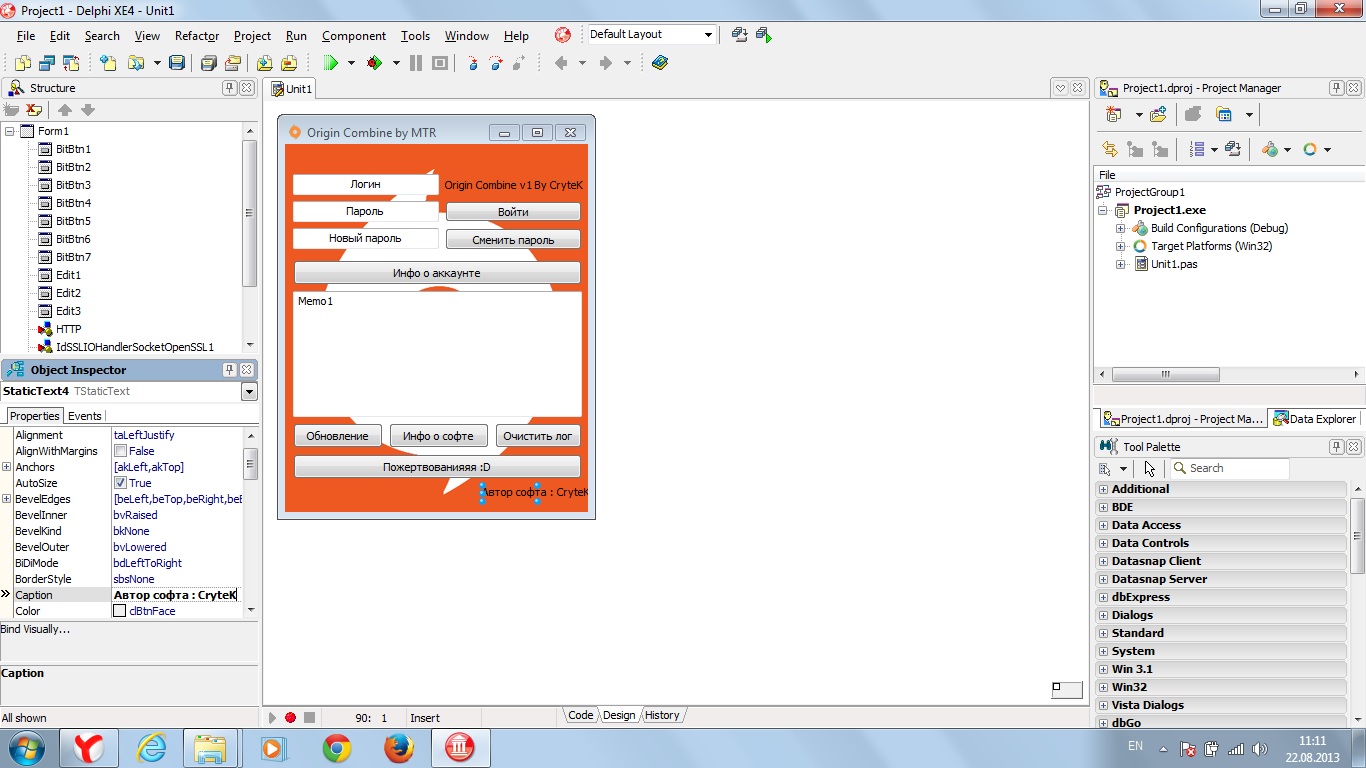Viewport: 1366px width, 768px height.
Task: Select the pointer arrow in Tool Palette
Action: pos(1149,468)
